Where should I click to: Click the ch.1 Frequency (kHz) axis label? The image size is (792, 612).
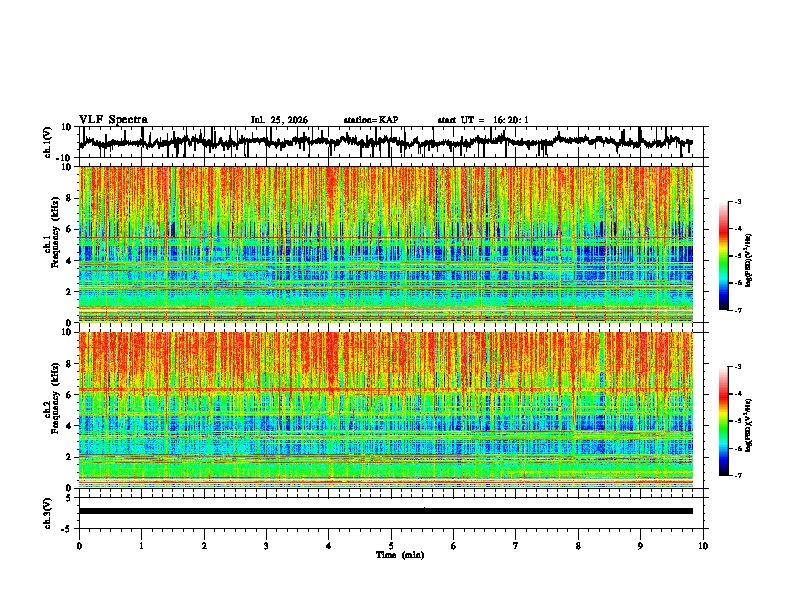[x=51, y=233]
